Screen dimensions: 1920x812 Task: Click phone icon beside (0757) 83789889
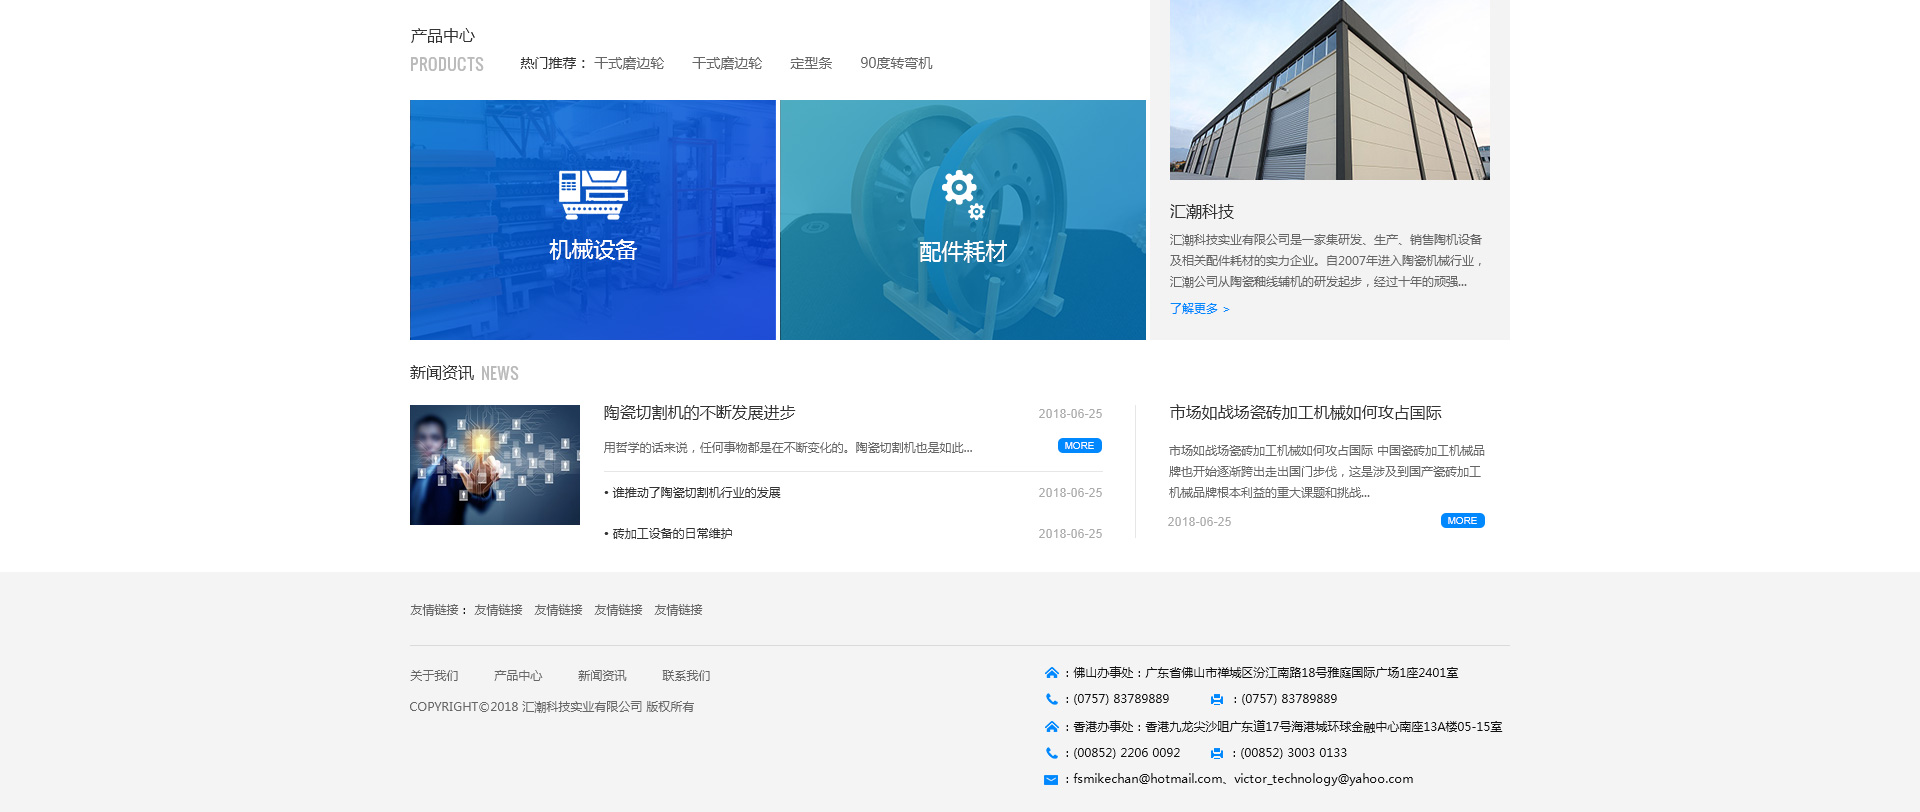pyautogui.click(x=1051, y=700)
